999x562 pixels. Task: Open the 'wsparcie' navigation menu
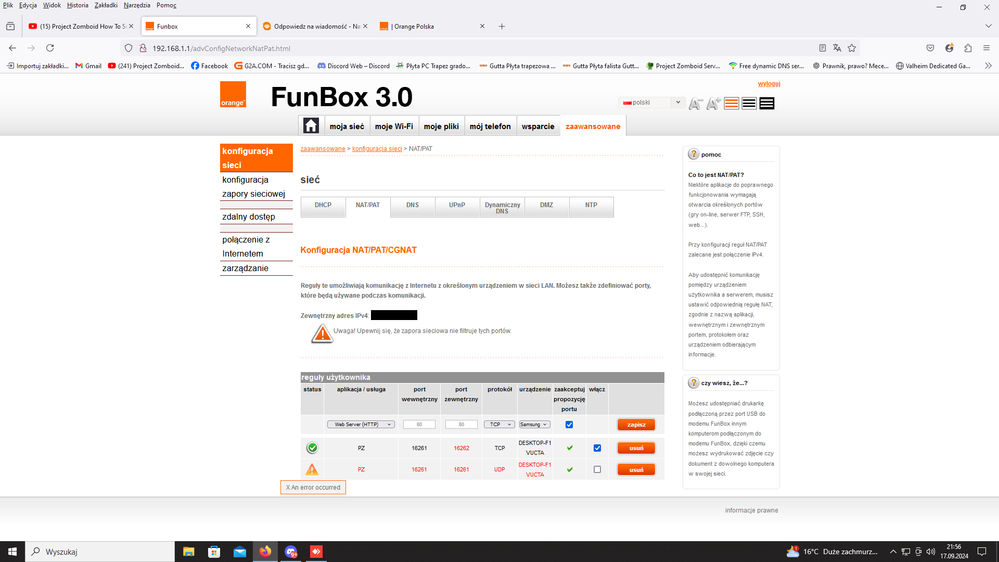538,126
